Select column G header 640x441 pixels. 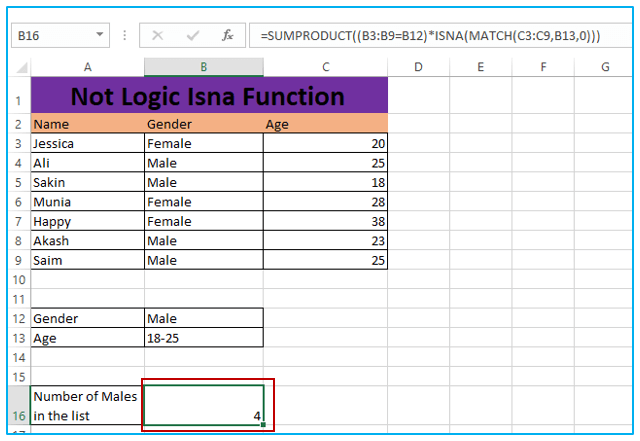pos(605,67)
